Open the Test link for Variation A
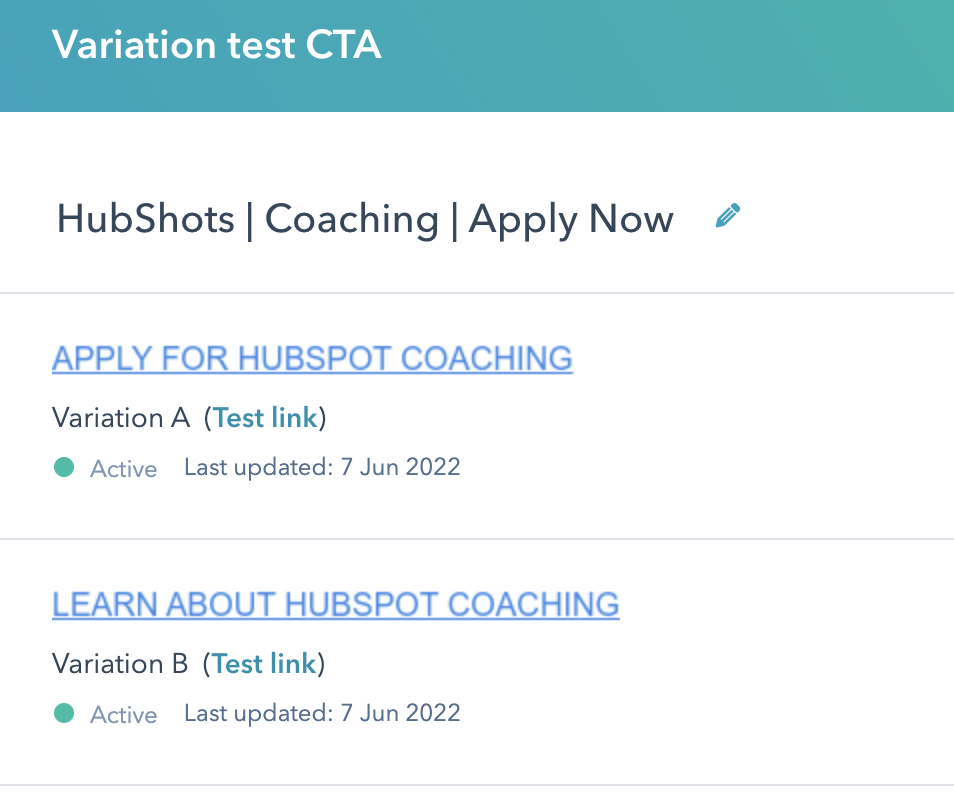This screenshot has width=954, height=798. coord(265,417)
